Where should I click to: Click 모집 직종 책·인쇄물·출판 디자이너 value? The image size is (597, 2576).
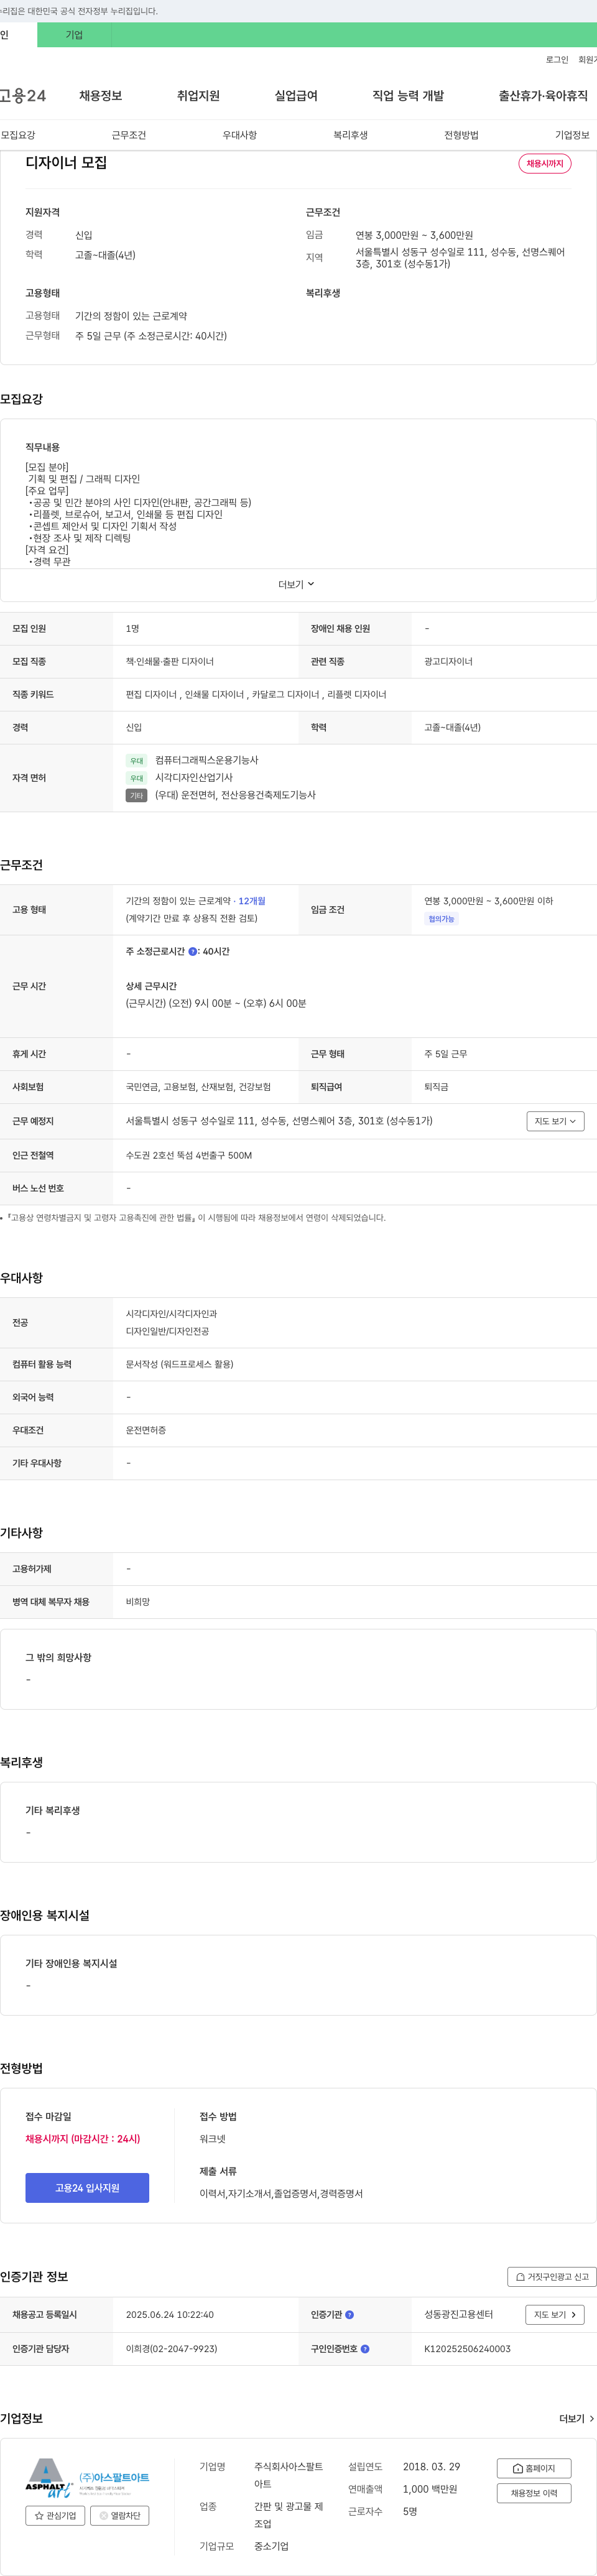170,662
